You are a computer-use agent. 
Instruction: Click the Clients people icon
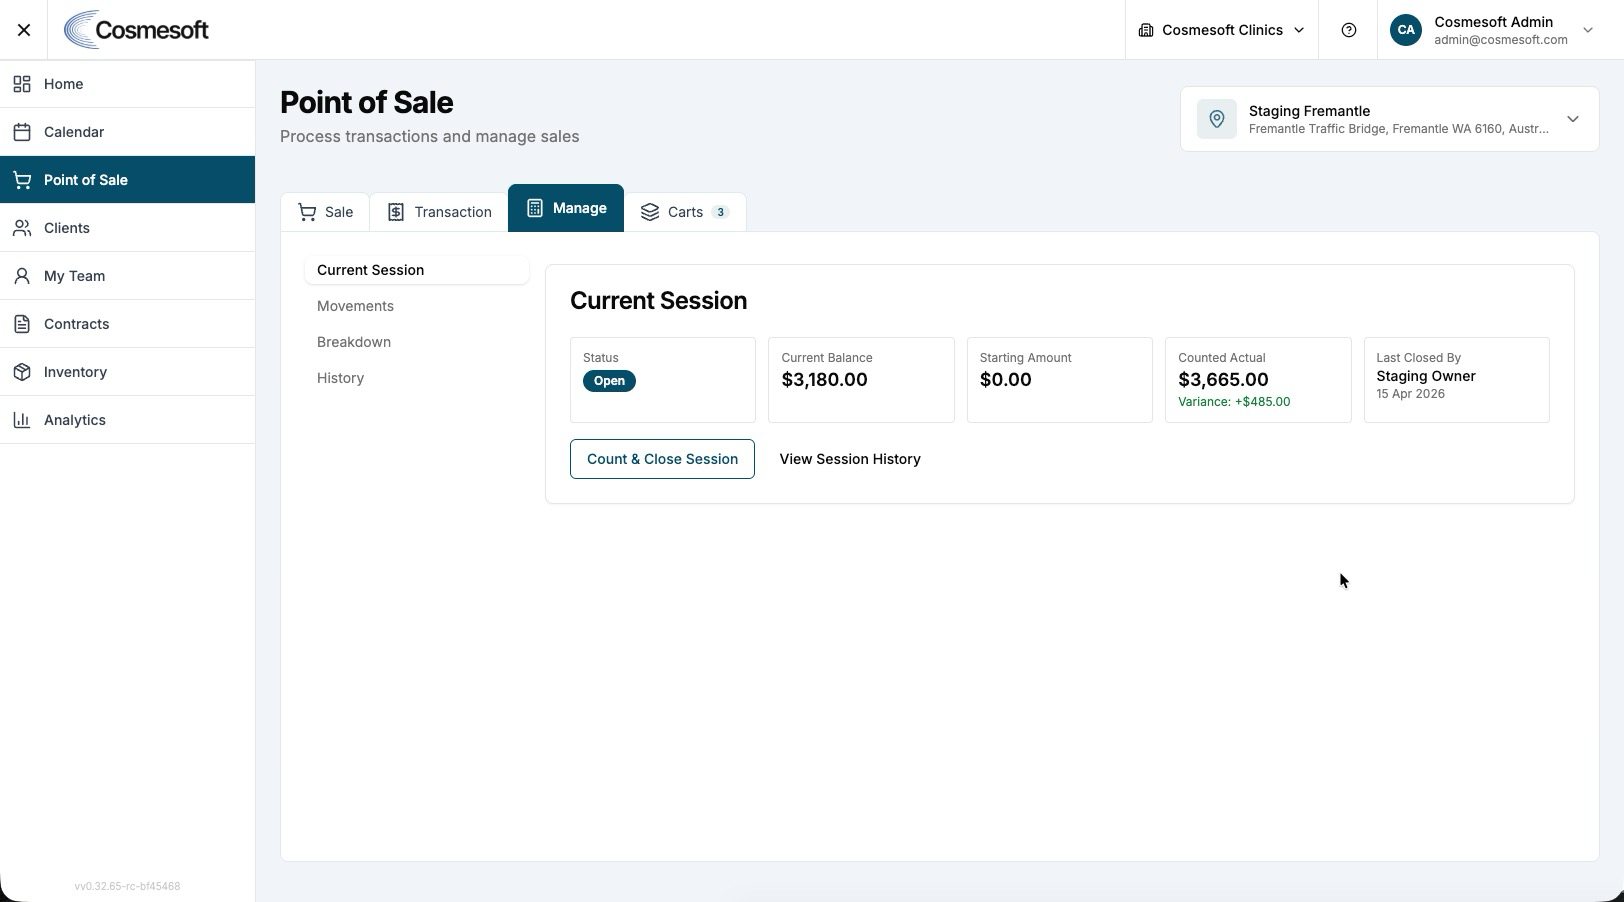[22, 228]
